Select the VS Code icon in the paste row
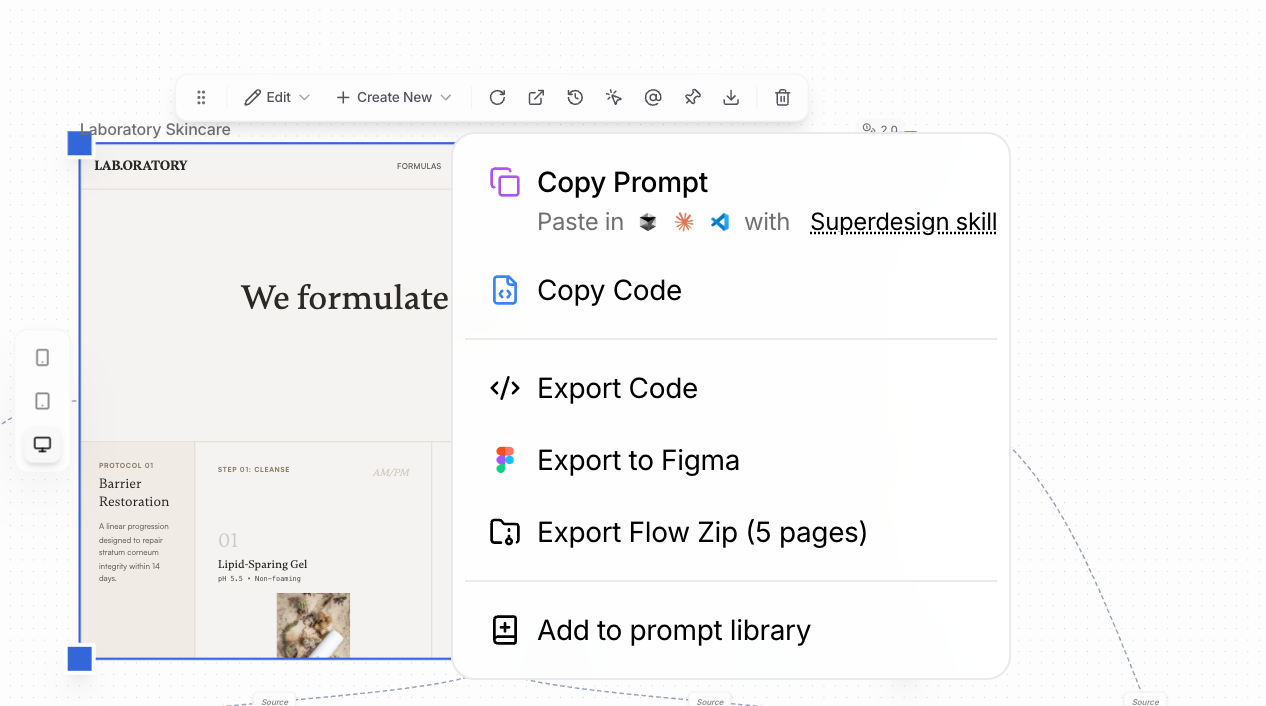The height and width of the screenshot is (706, 1266). [x=719, y=222]
